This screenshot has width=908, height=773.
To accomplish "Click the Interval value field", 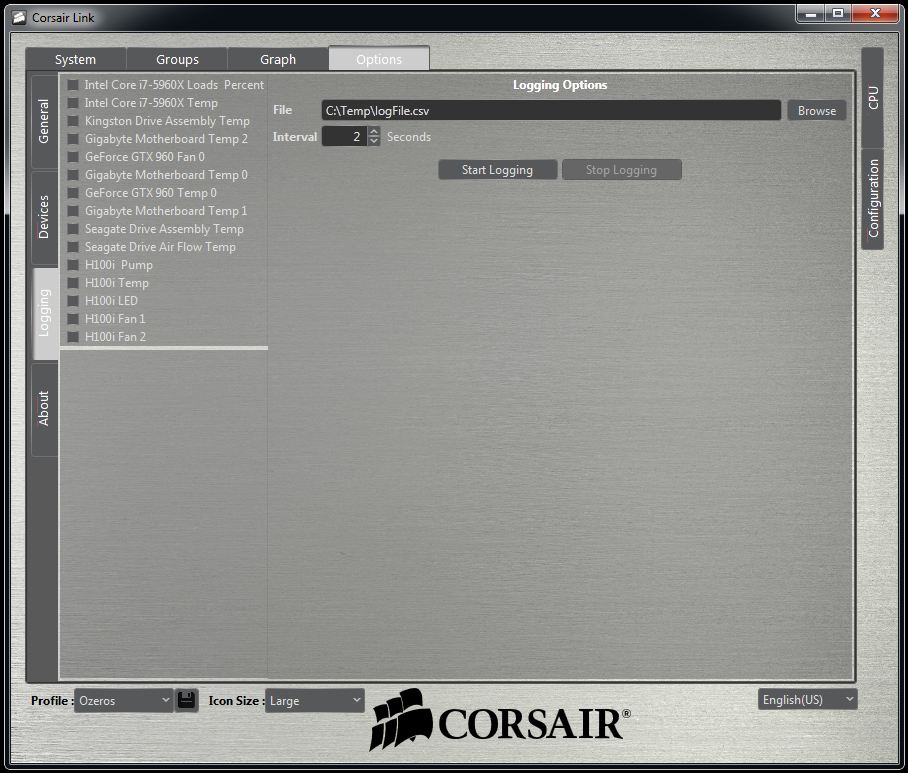I will pyautogui.click(x=344, y=137).
